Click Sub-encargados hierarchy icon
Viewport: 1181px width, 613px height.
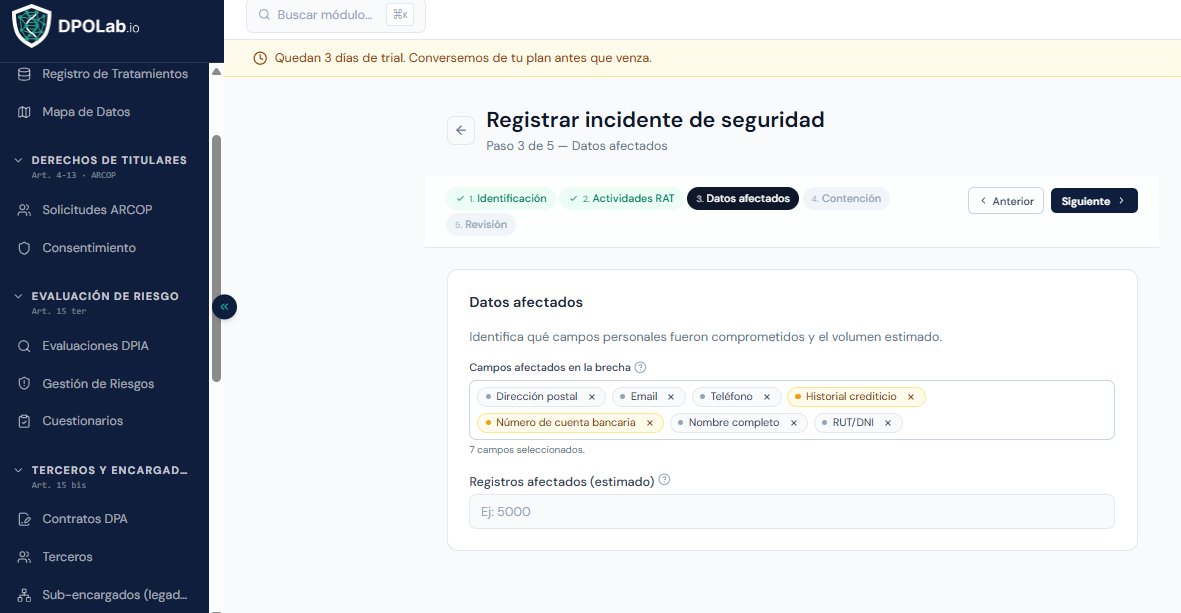24,595
